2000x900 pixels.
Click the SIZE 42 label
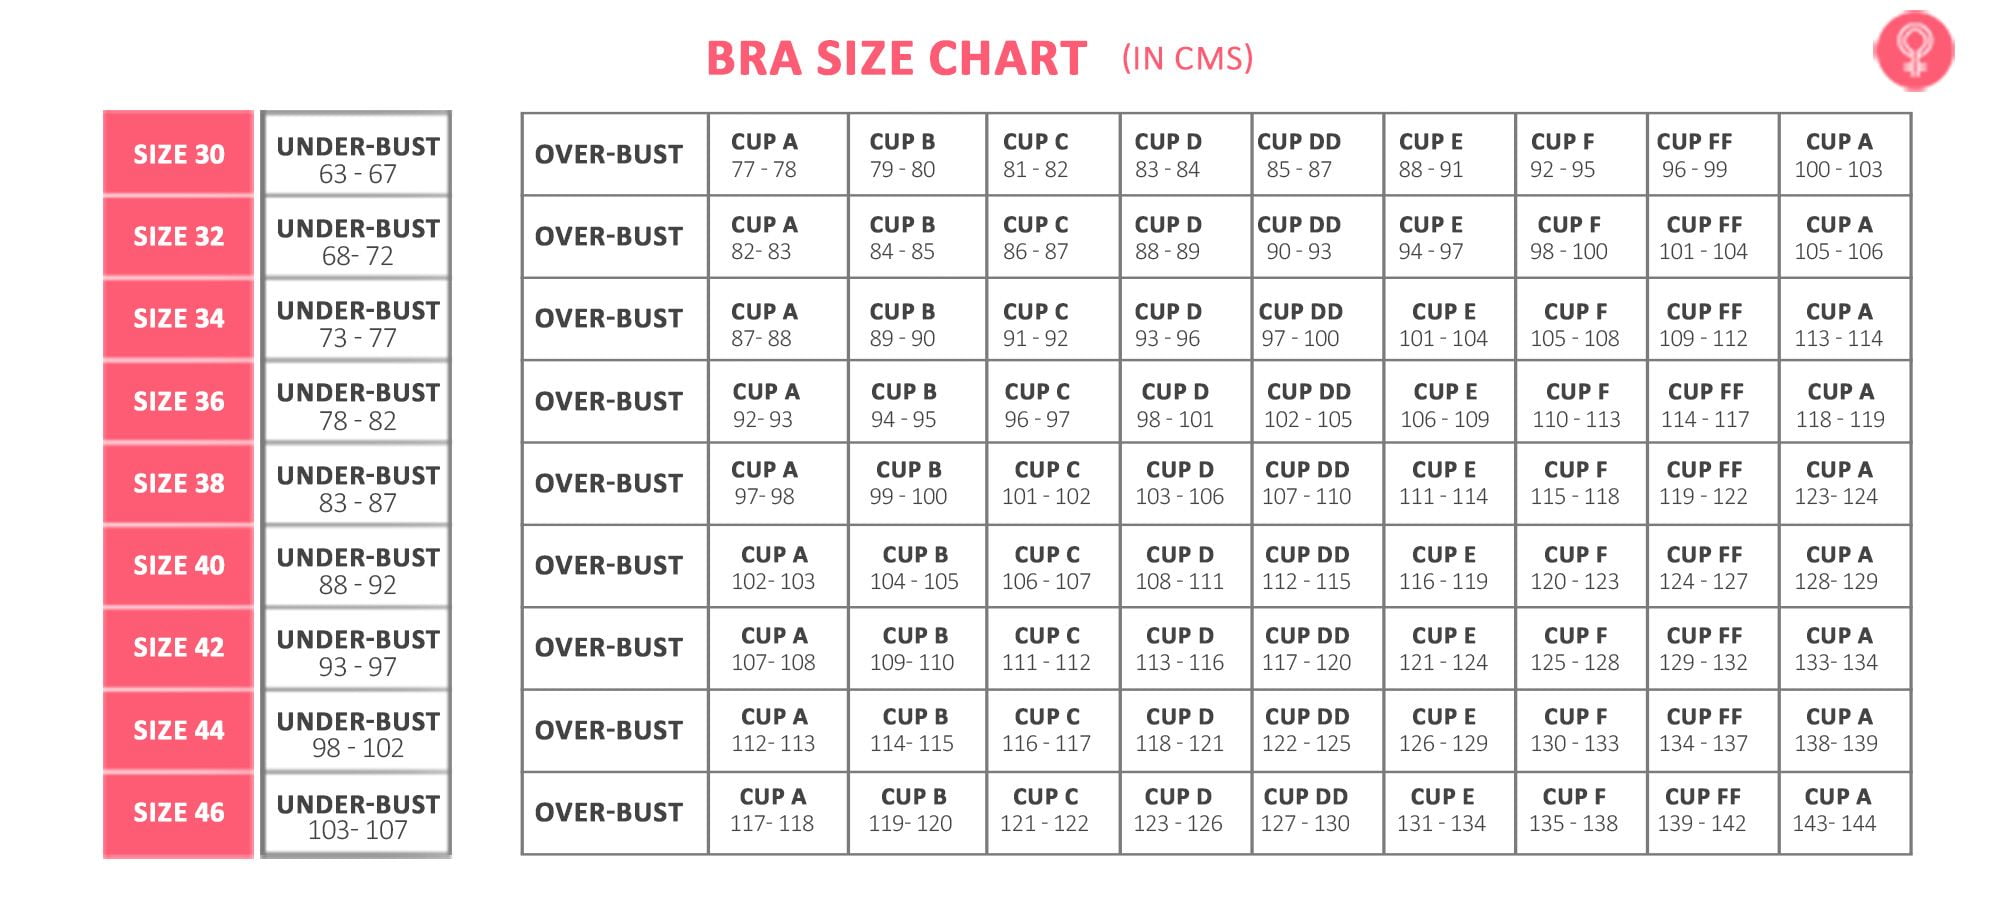pyautogui.click(x=179, y=647)
